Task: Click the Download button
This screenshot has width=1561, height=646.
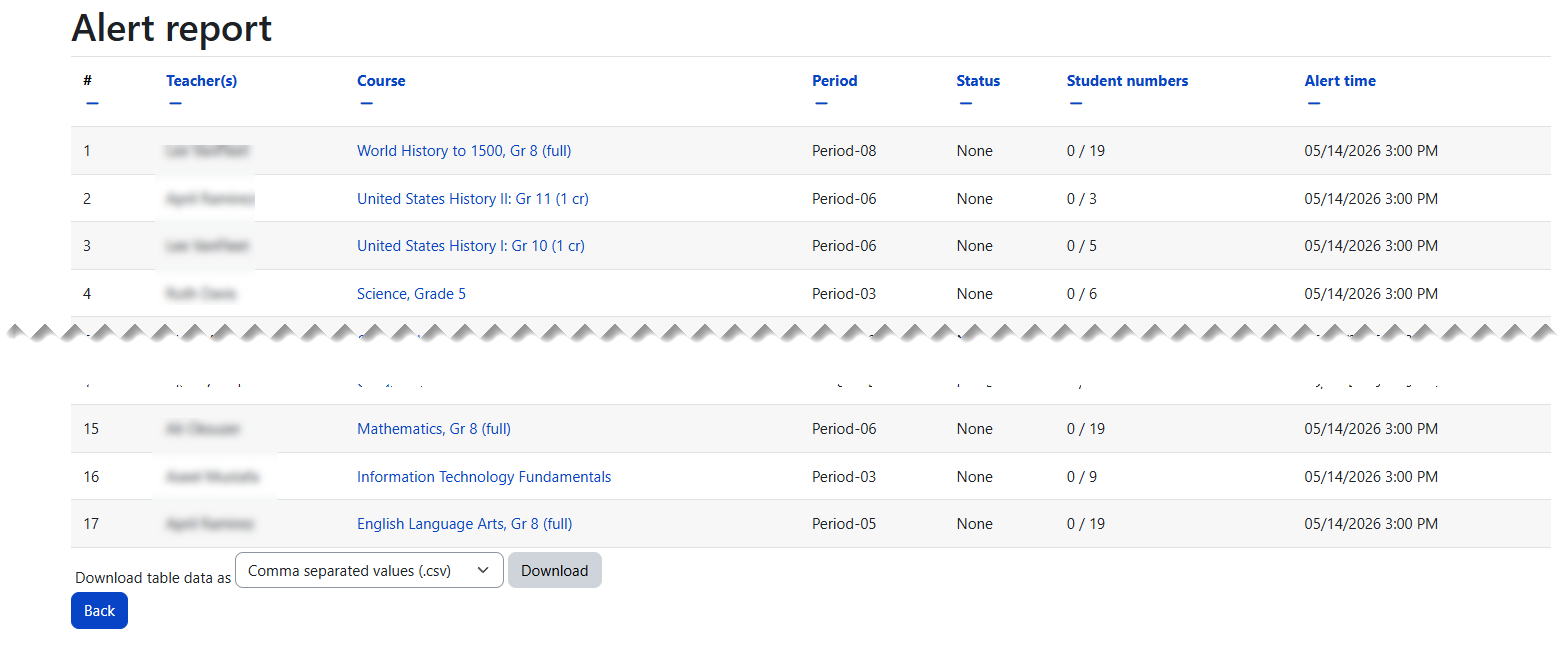Action: pos(555,570)
